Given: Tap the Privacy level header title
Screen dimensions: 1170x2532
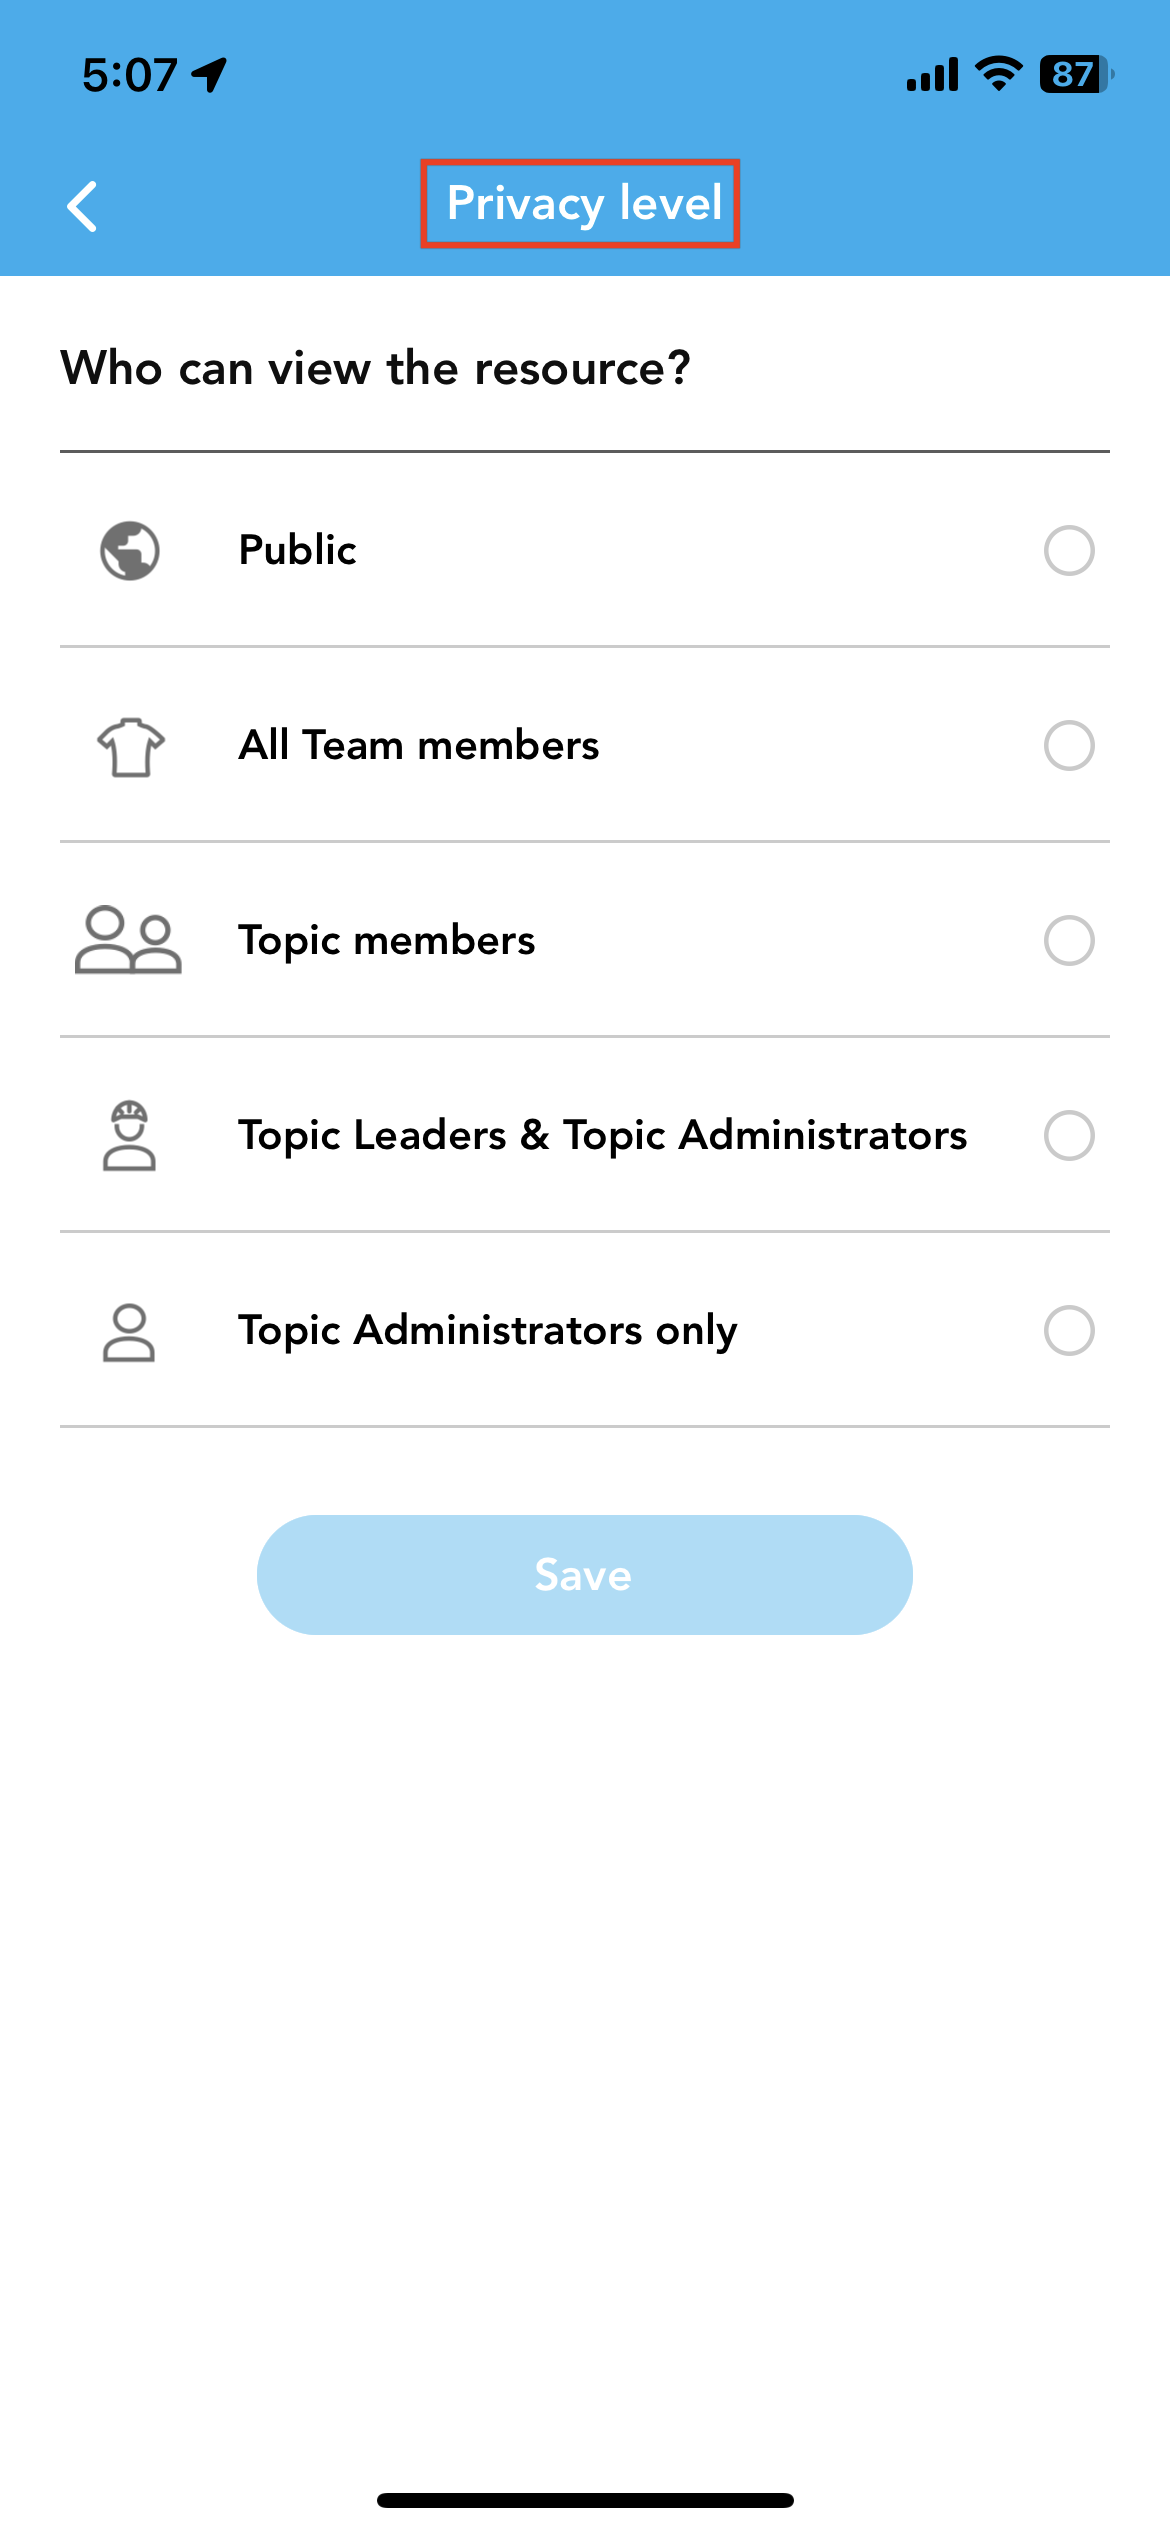Looking at the screenshot, I should [584, 203].
